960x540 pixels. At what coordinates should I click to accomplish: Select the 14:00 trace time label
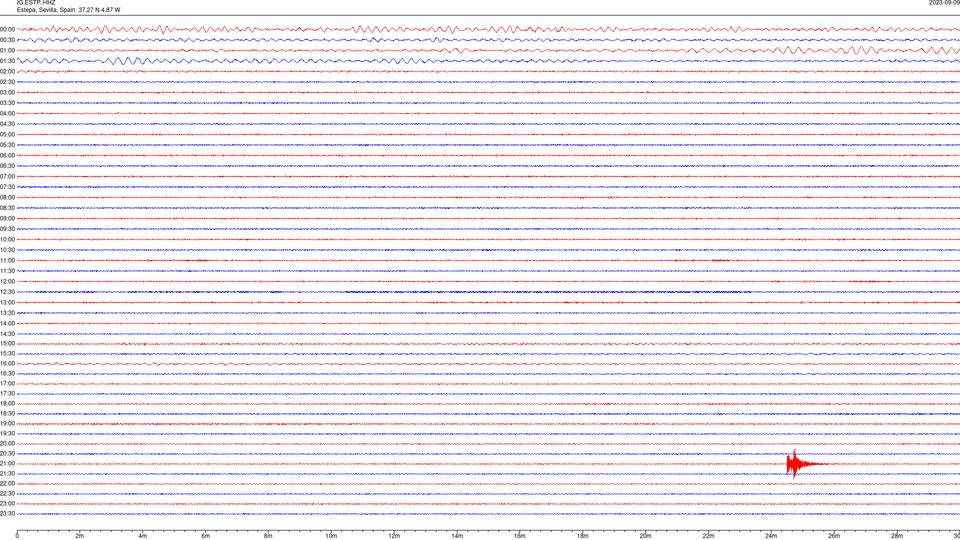pos(7,323)
